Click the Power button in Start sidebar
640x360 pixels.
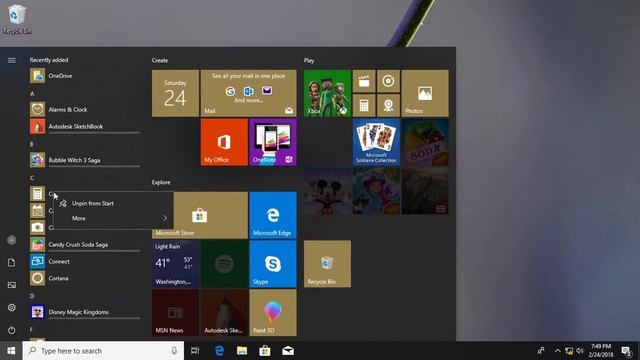[11, 330]
